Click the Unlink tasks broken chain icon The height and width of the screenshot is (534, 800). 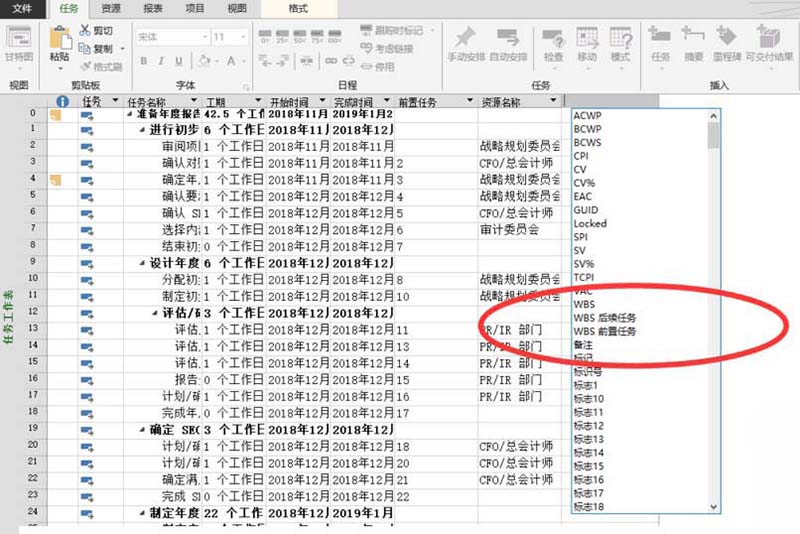point(348,61)
